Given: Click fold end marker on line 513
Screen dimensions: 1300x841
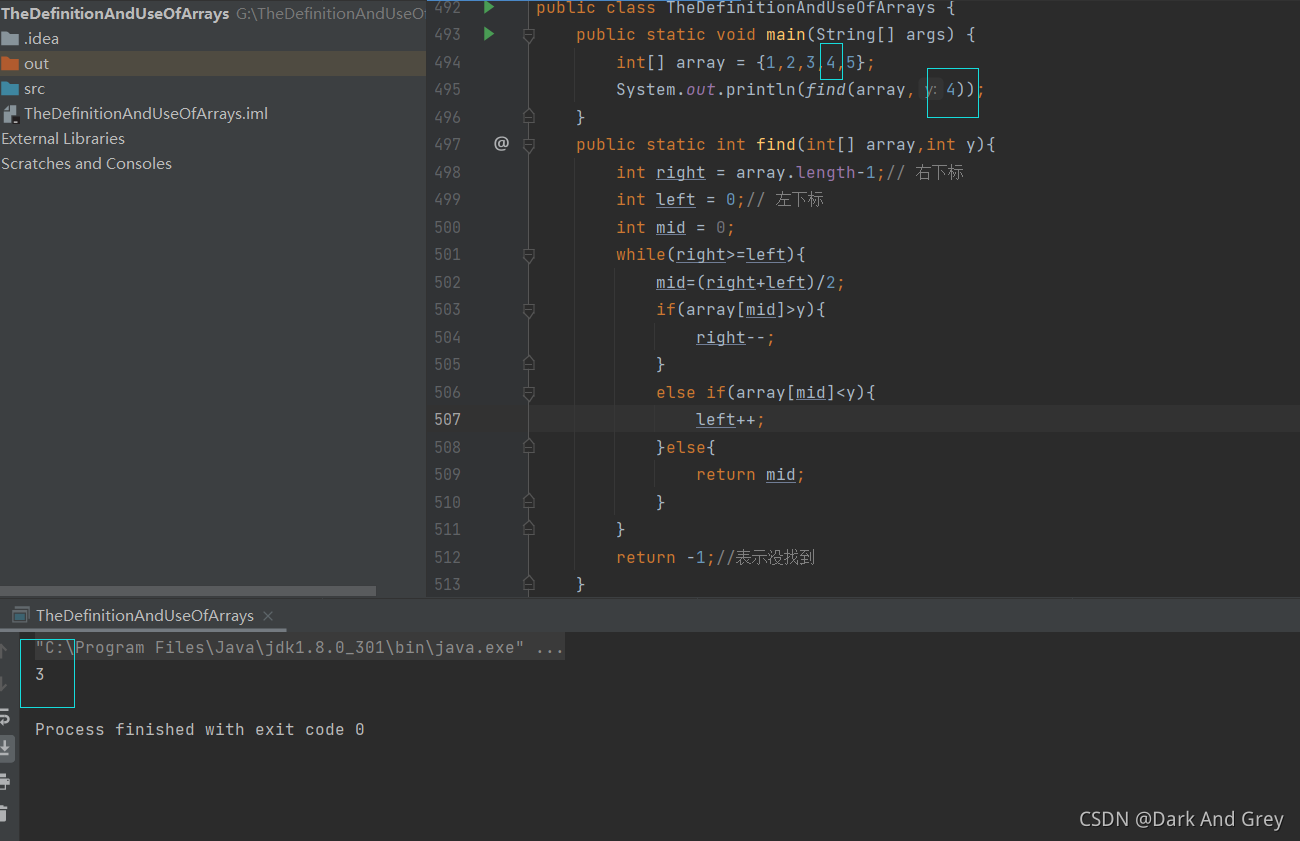Looking at the screenshot, I should pos(529,584).
